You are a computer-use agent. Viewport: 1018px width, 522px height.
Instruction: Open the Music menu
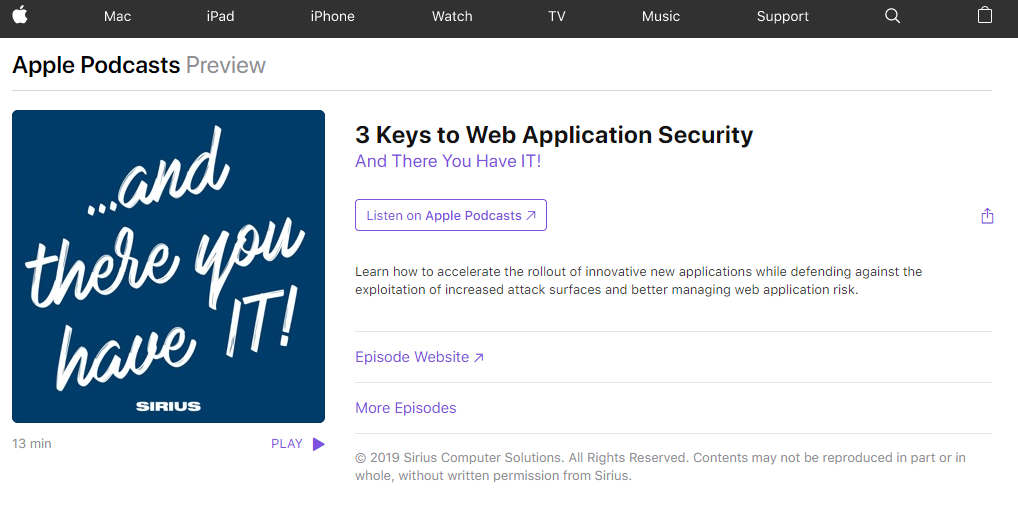[x=660, y=16]
